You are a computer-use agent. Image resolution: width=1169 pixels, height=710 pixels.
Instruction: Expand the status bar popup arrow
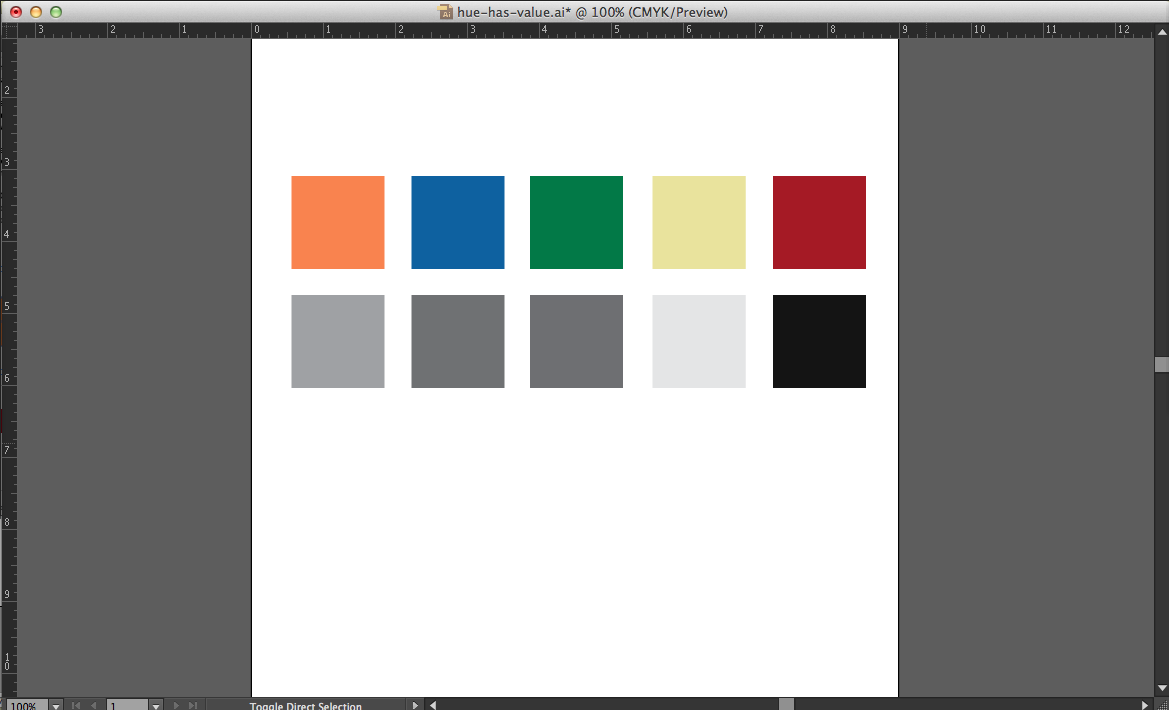click(x=416, y=705)
